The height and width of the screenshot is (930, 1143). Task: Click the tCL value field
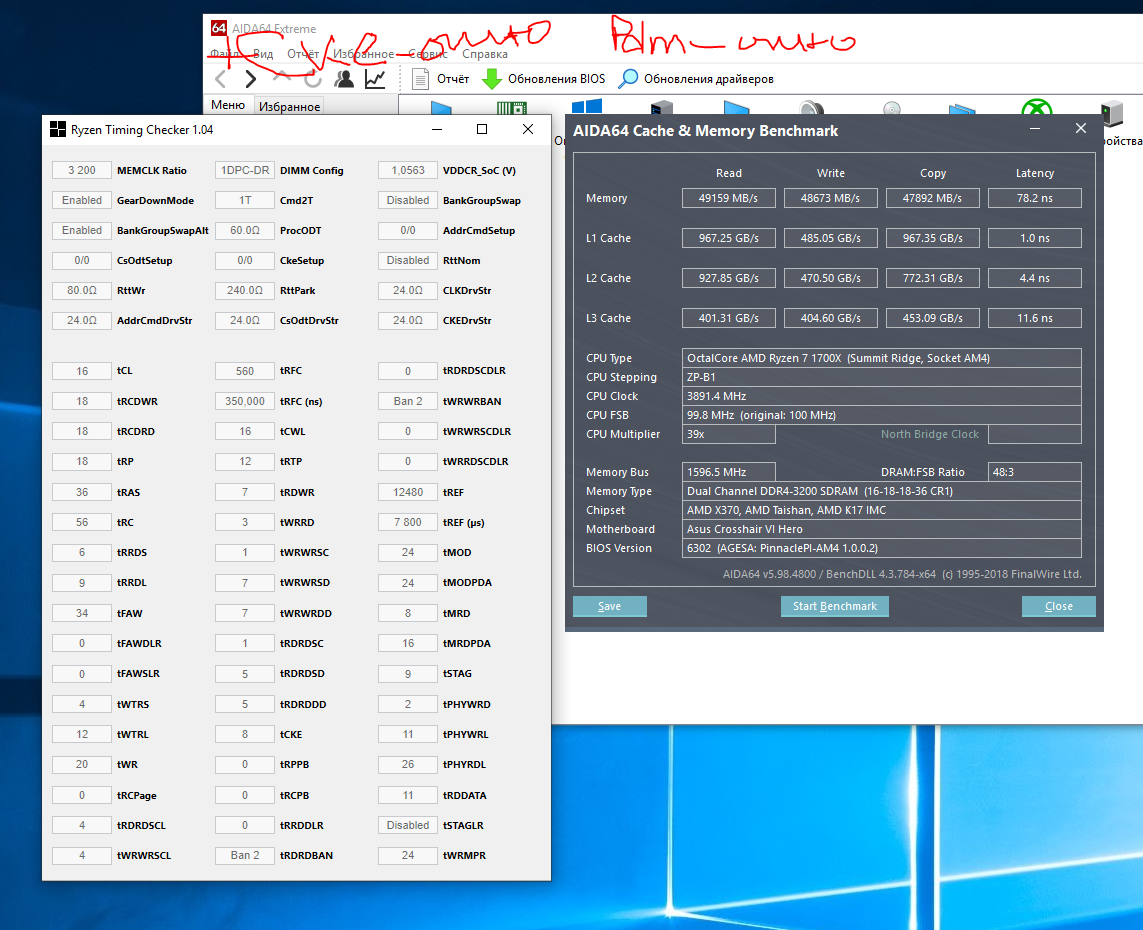point(82,371)
